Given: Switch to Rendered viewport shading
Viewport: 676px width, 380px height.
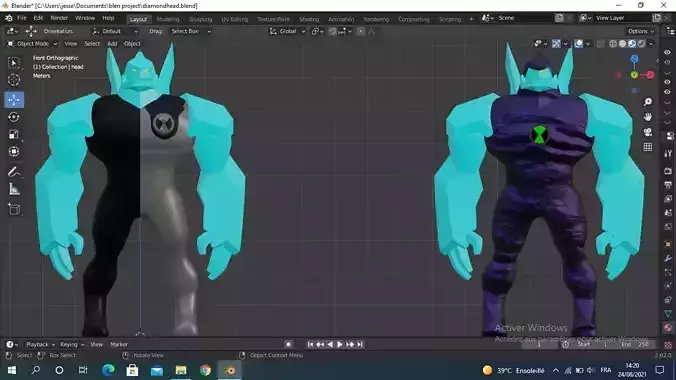Looking at the screenshot, I should tap(641, 44).
